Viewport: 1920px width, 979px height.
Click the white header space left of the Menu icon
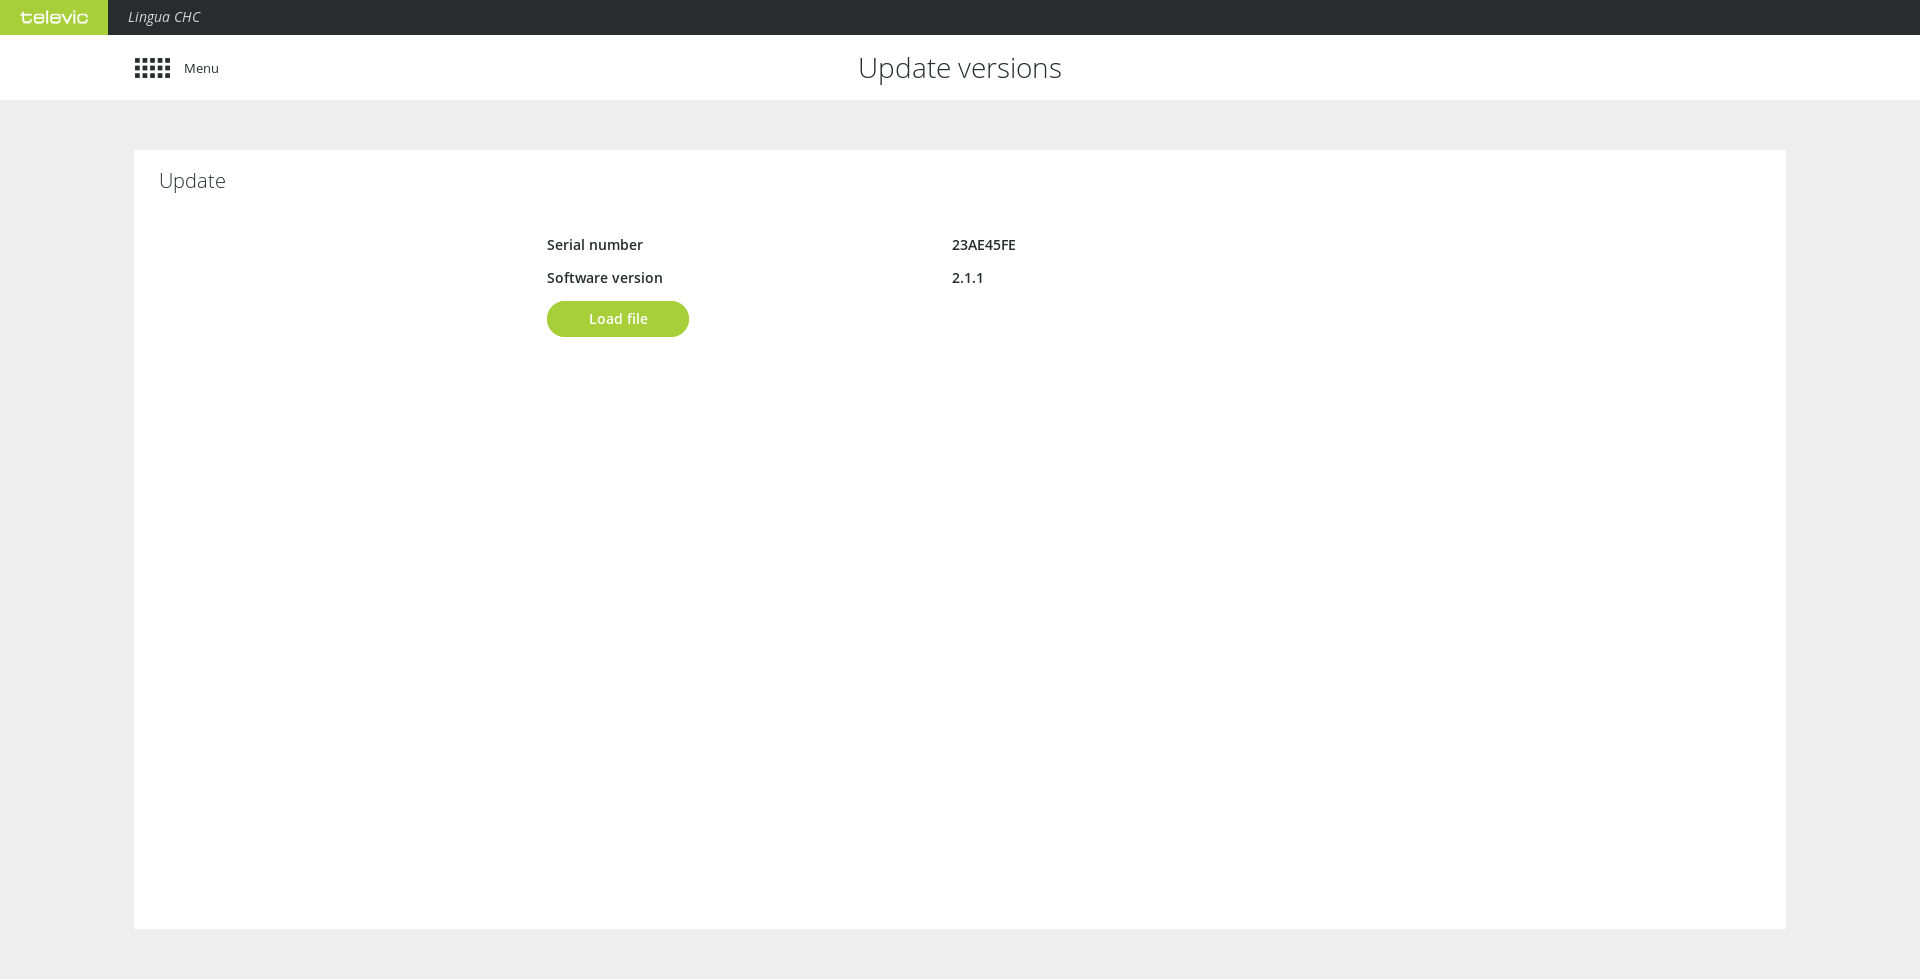point(66,68)
